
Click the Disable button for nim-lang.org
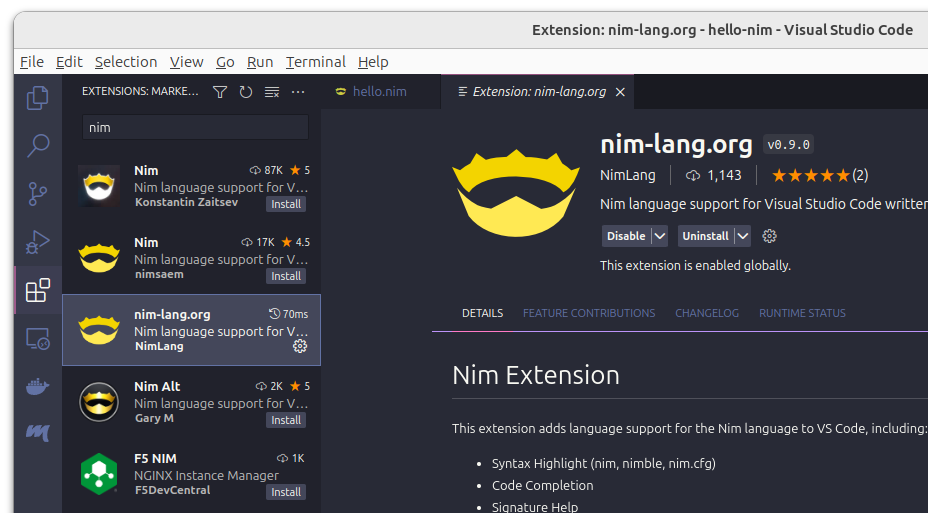coord(625,236)
